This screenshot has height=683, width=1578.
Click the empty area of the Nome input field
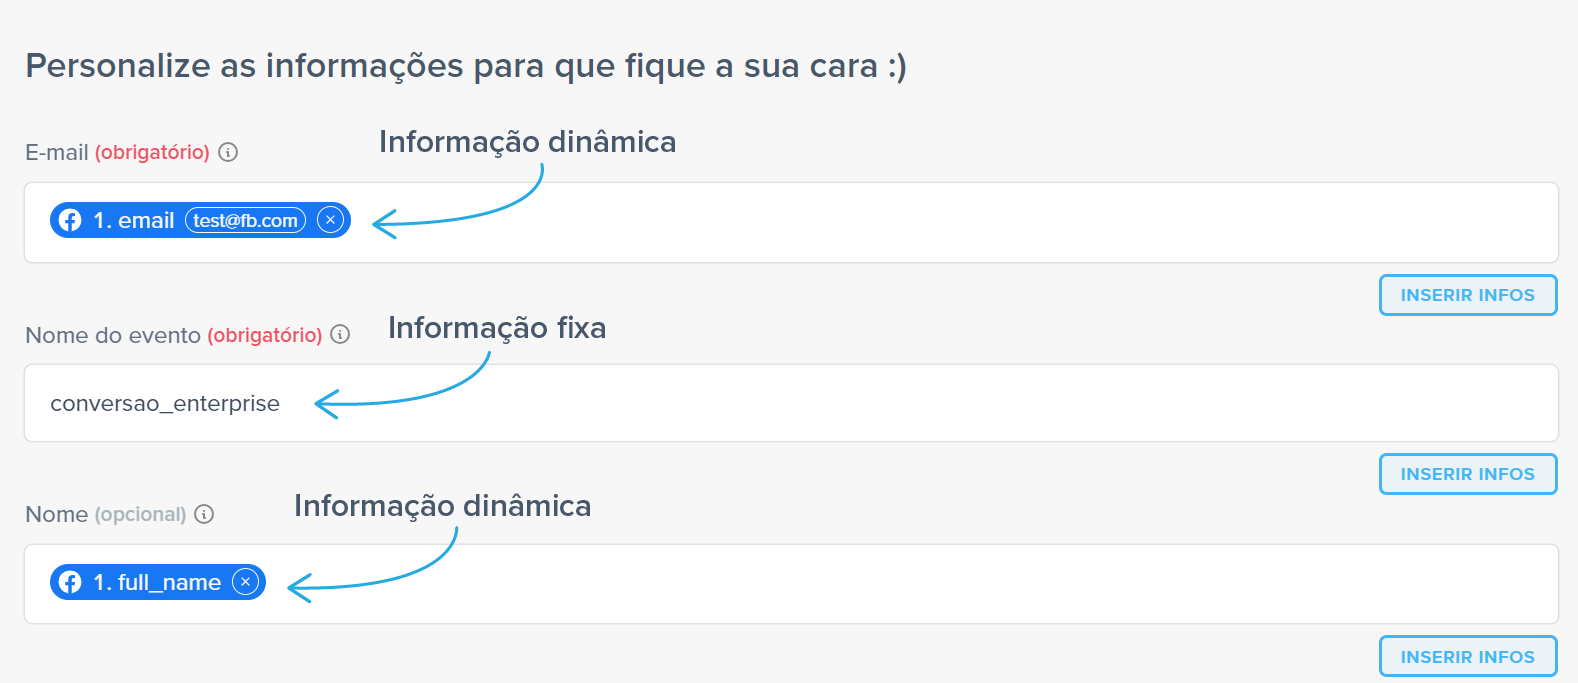[x=900, y=584]
